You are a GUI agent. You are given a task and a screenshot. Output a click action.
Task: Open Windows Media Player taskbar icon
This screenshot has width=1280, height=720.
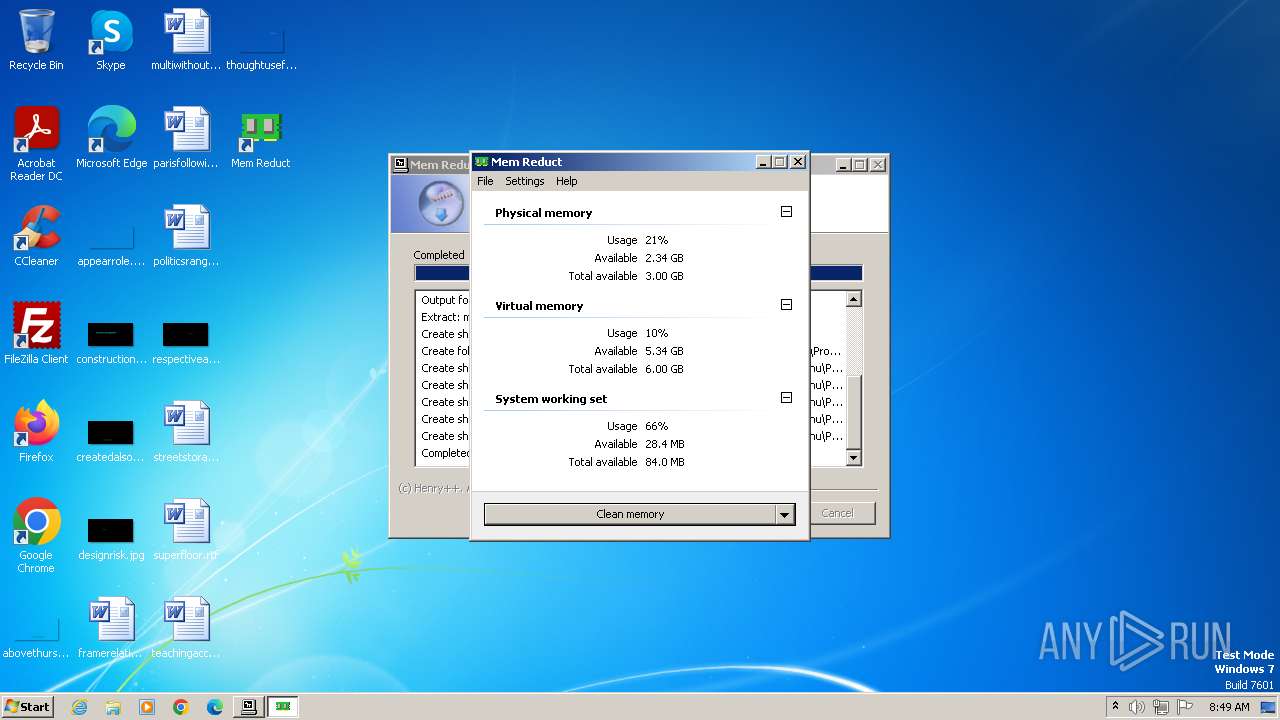[x=147, y=707]
